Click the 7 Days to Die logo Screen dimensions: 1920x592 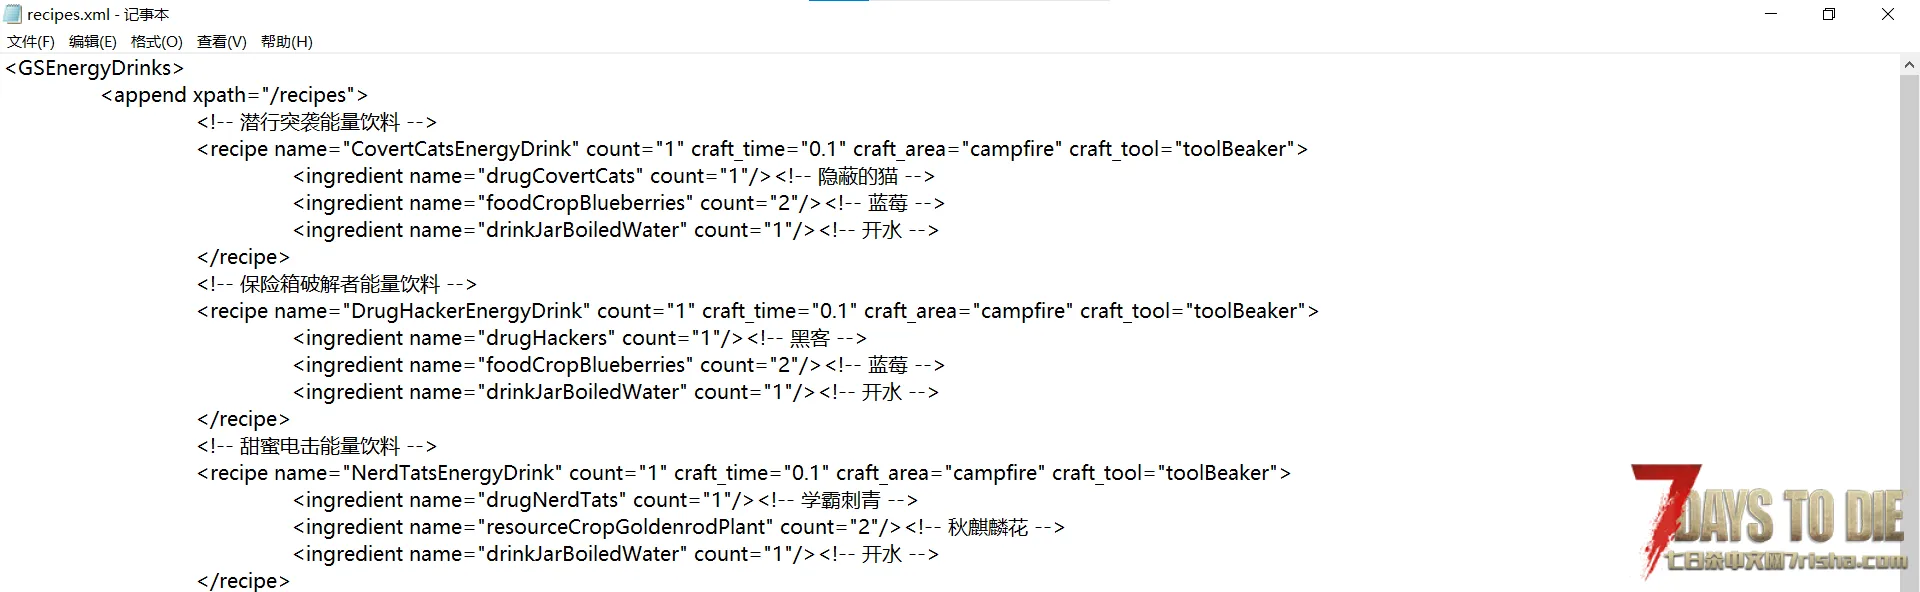click(1768, 520)
